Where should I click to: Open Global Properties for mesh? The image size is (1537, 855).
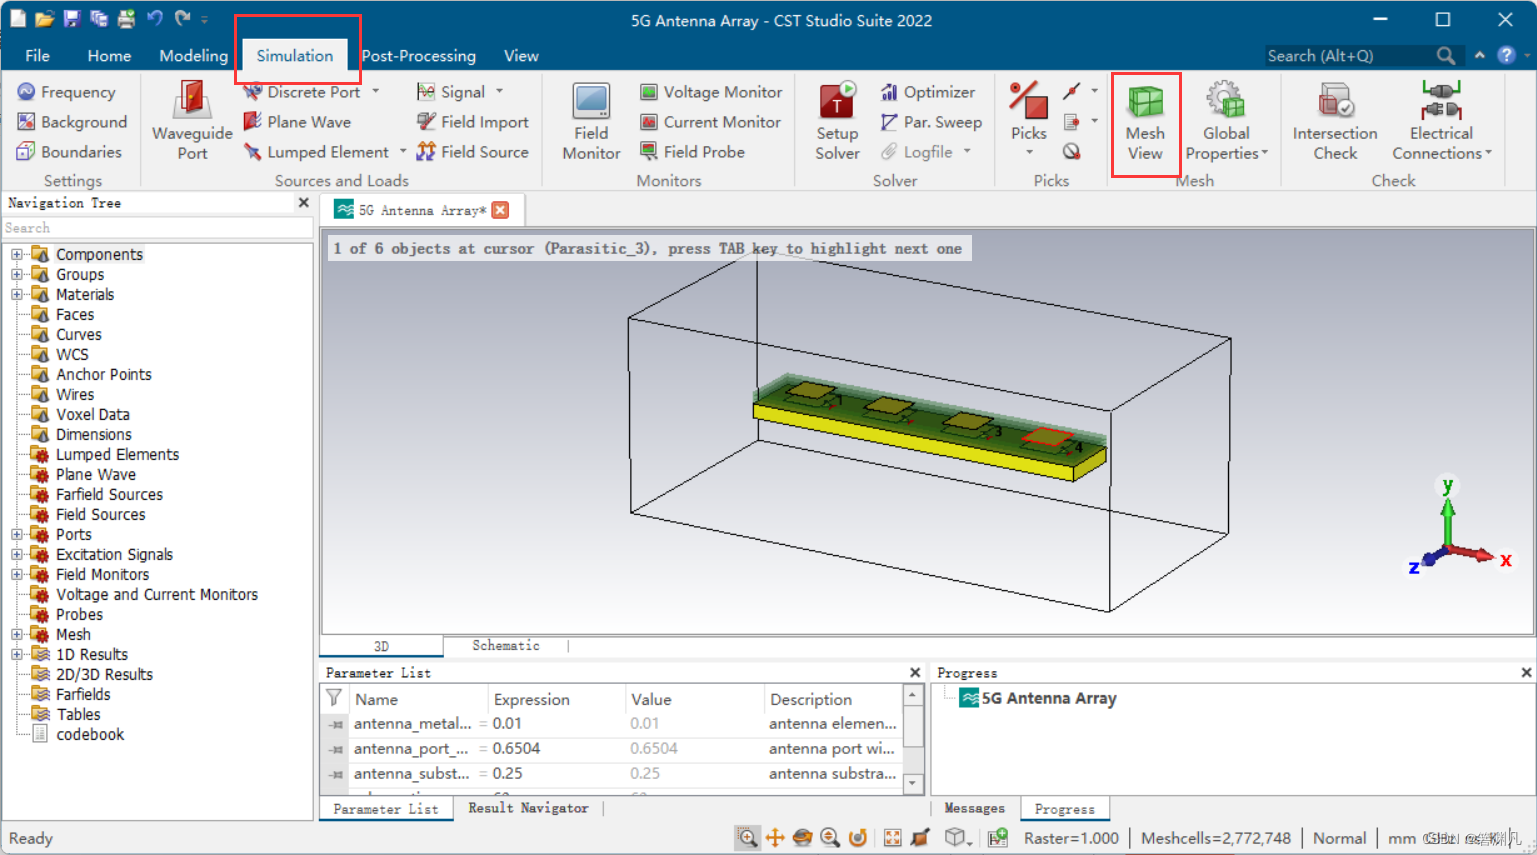point(1226,121)
